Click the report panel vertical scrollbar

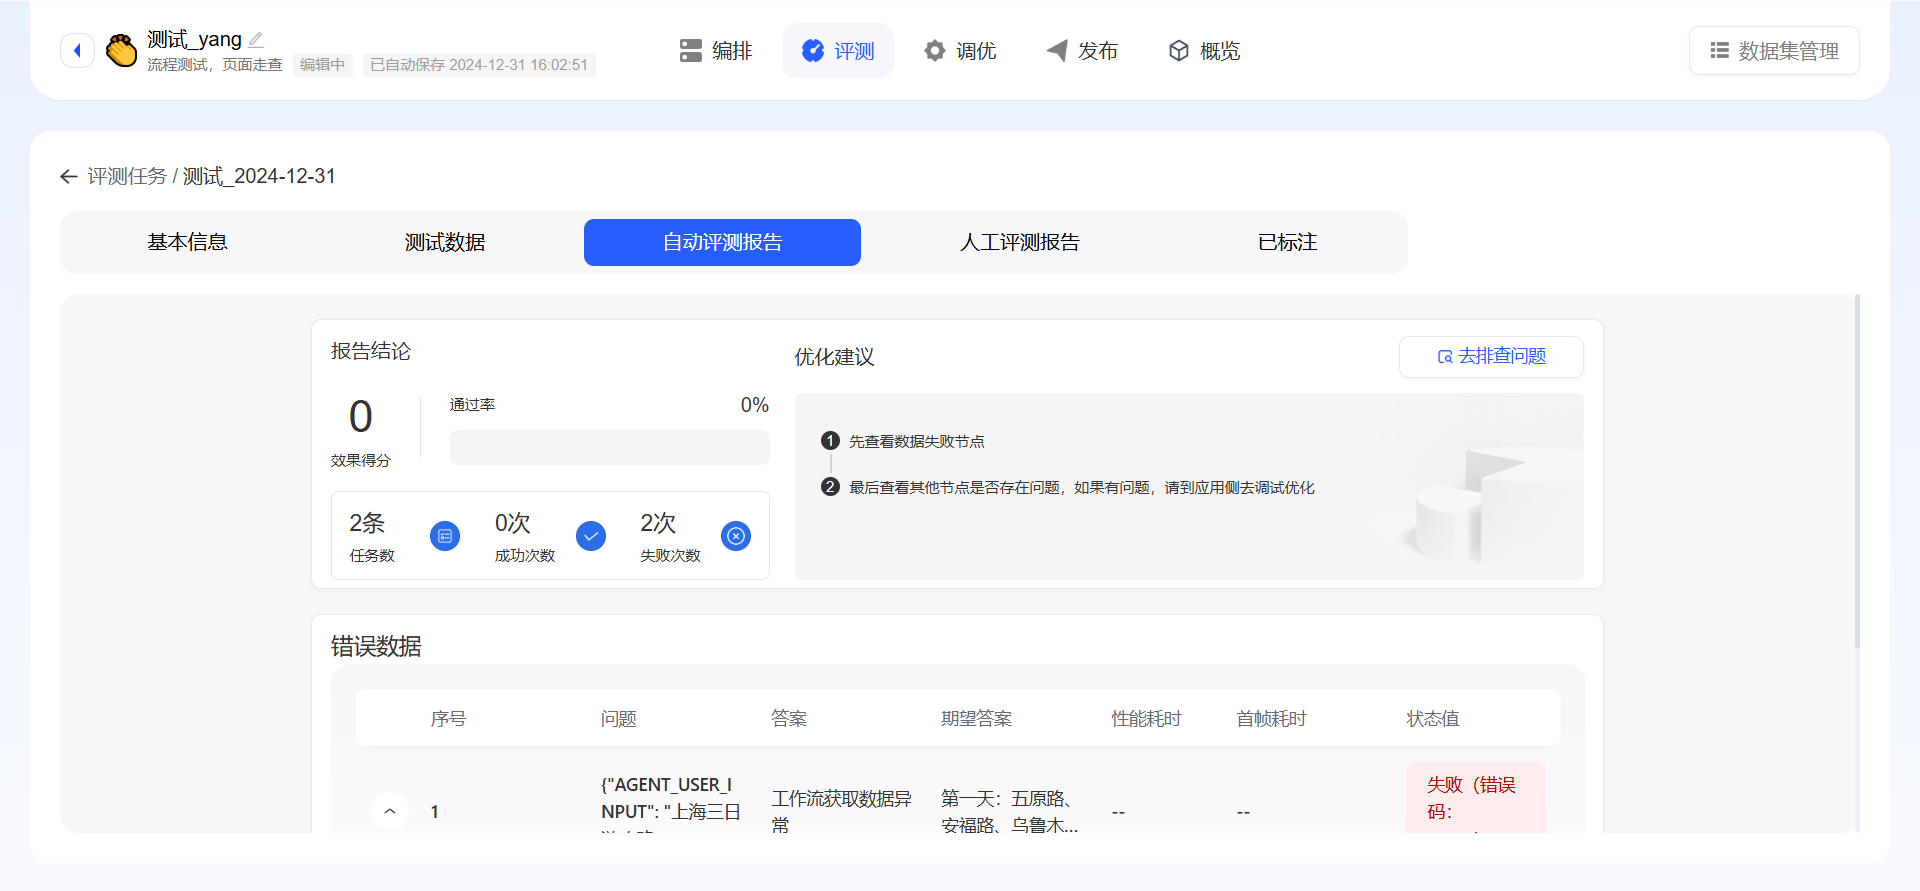pyautogui.click(x=1857, y=470)
